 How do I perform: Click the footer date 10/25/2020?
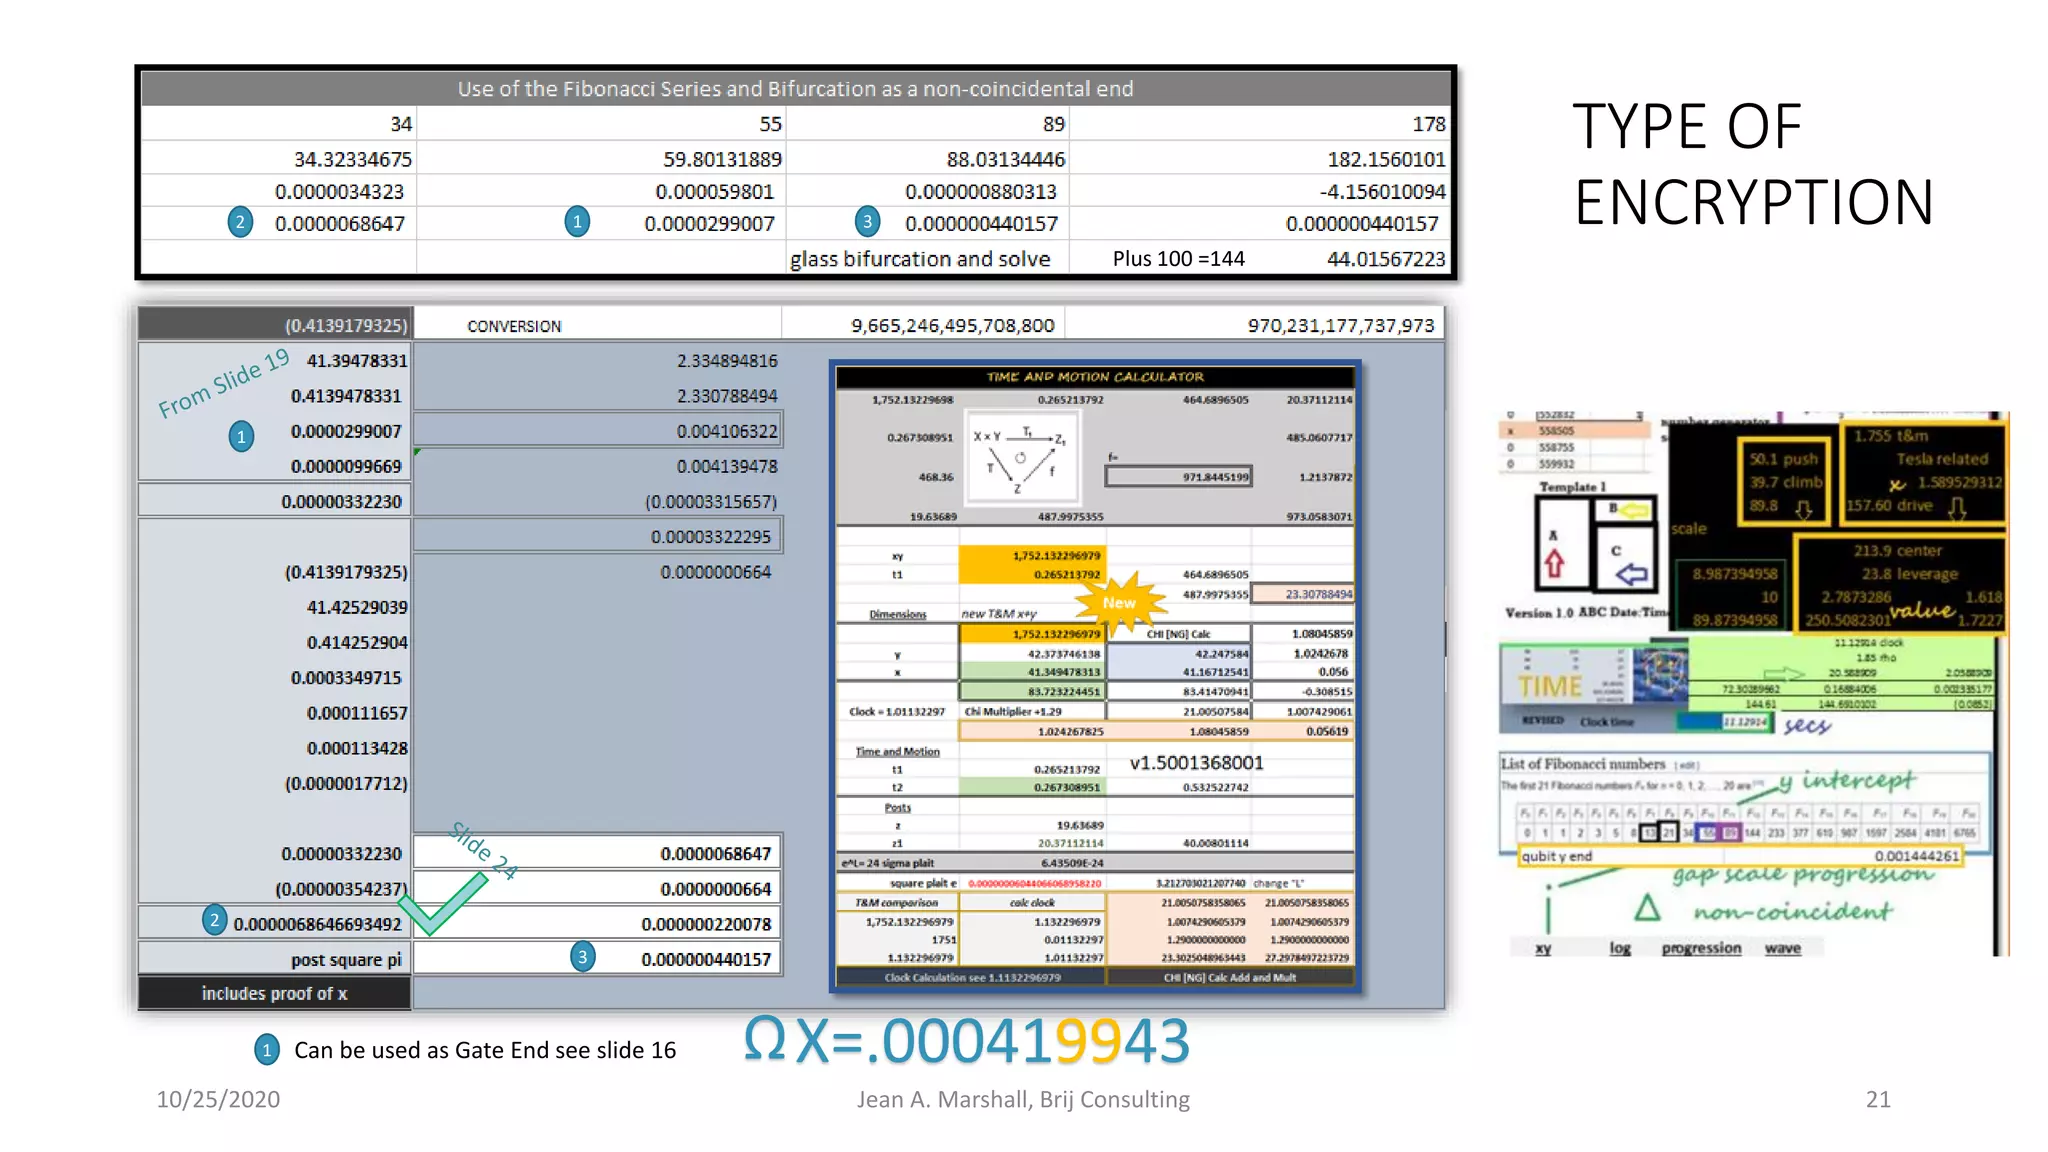point(218,1100)
